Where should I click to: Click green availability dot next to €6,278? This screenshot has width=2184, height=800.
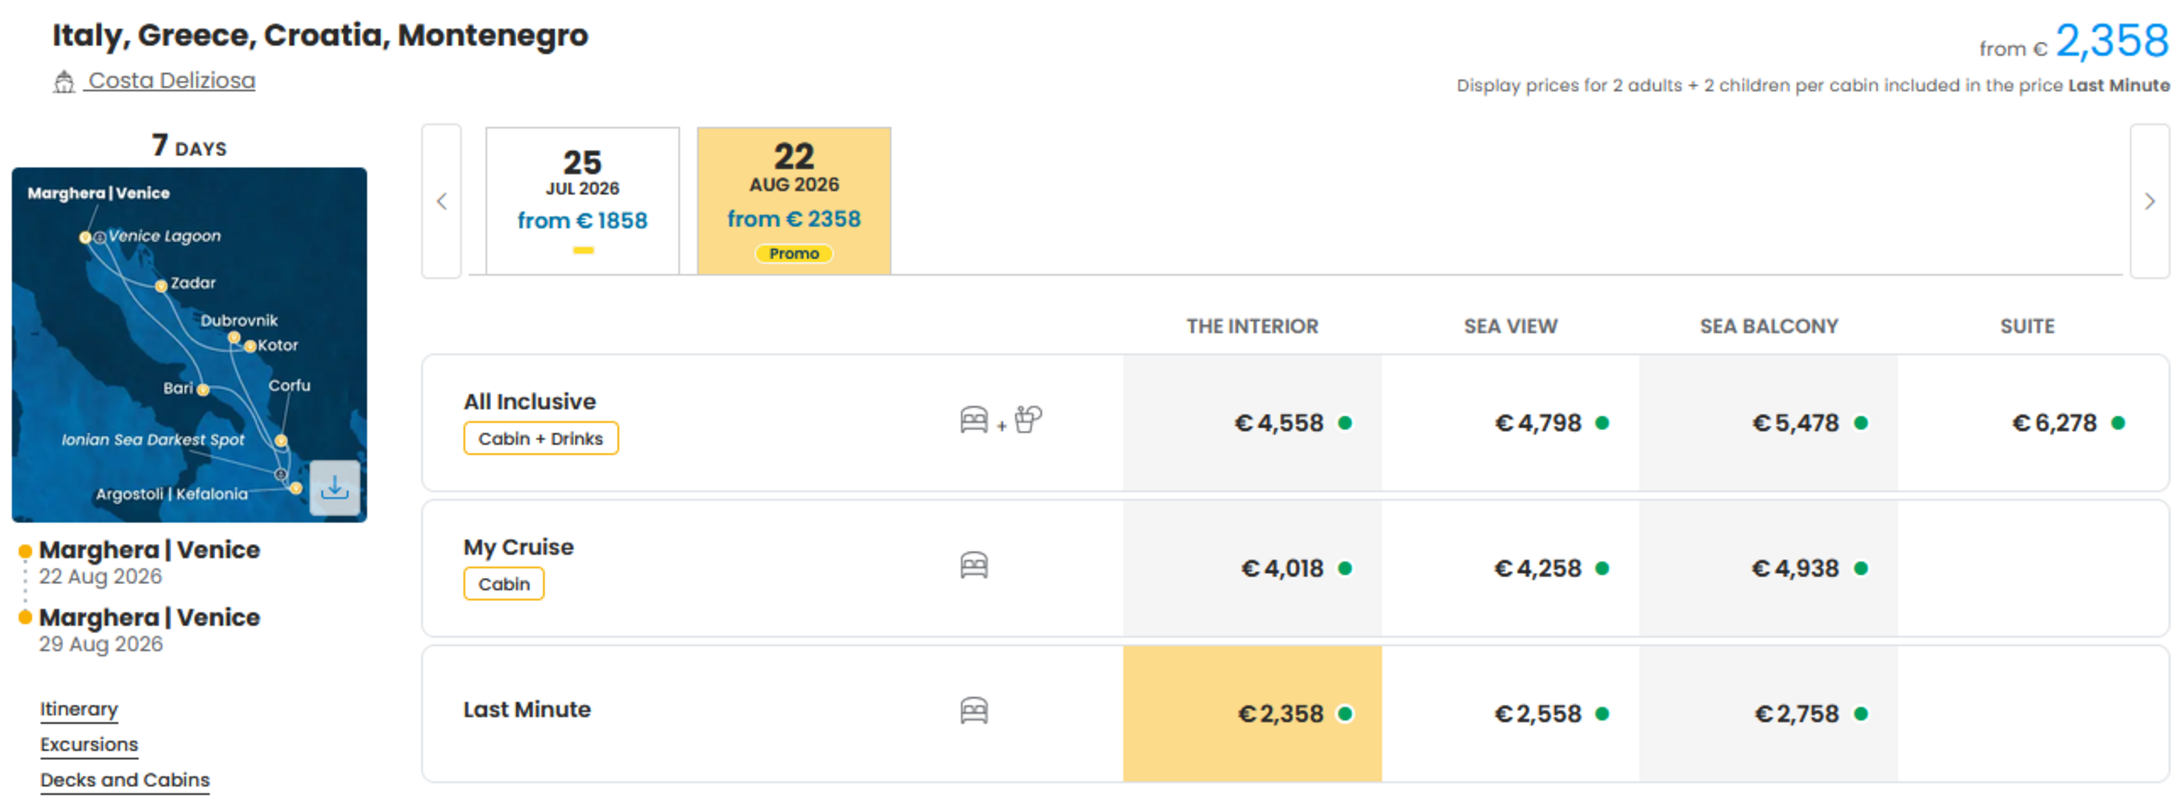click(2118, 423)
